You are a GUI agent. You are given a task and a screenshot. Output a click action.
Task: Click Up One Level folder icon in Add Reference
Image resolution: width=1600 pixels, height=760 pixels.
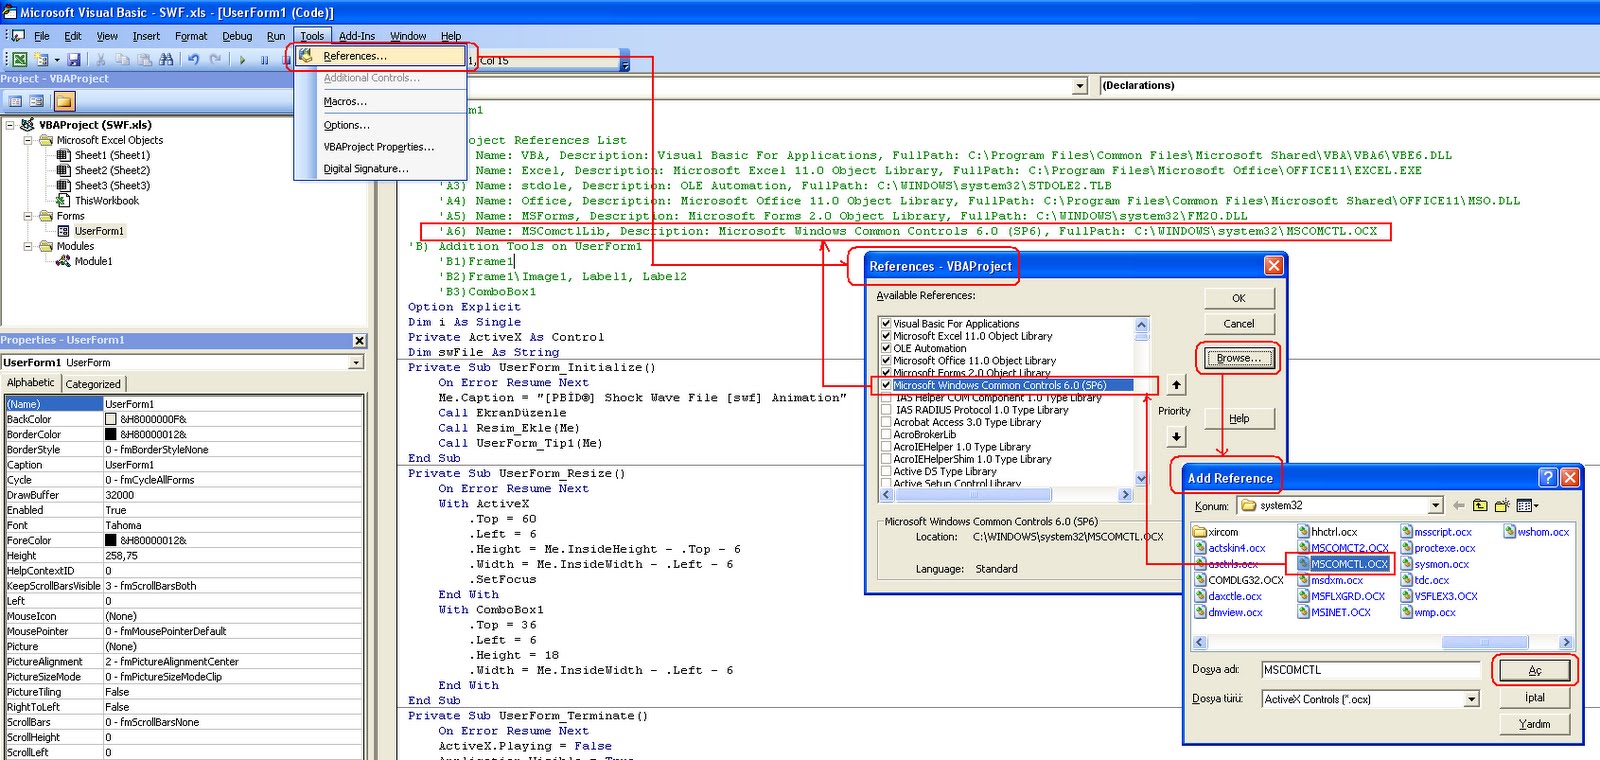pyautogui.click(x=1480, y=506)
